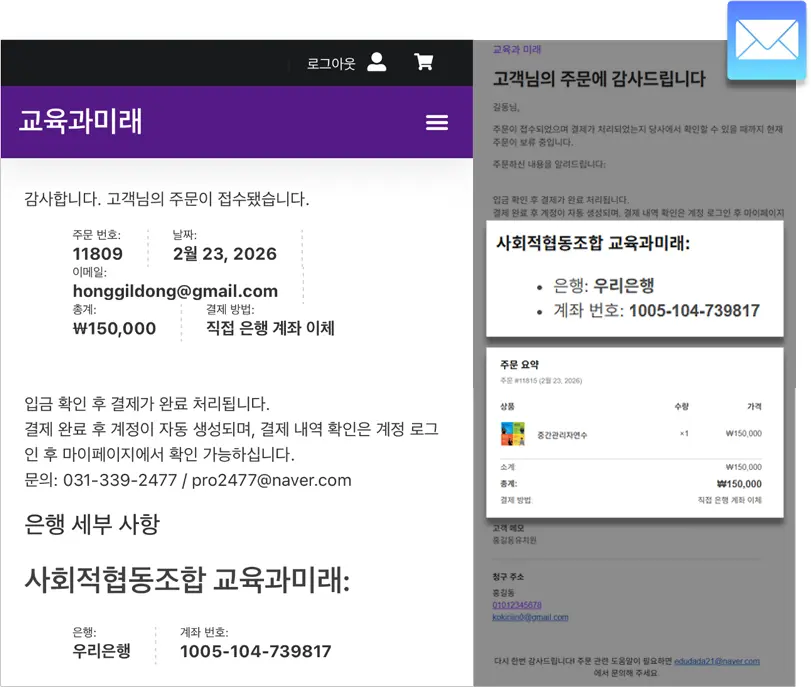
Task: Click the account number in the email bank card
Action: point(693,311)
